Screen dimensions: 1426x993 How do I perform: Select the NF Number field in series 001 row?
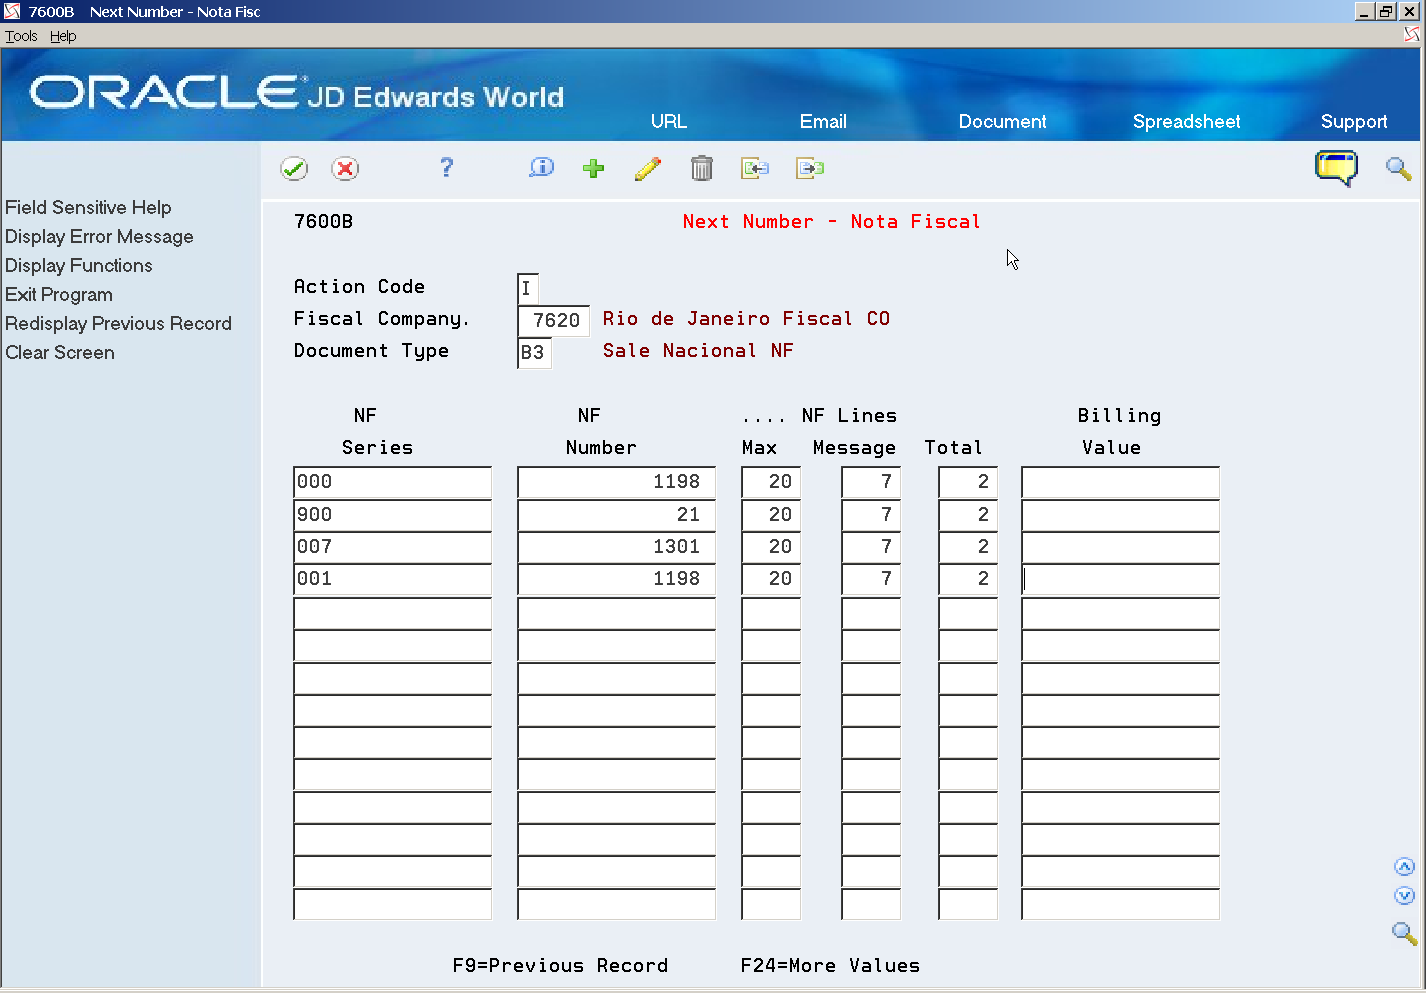point(616,579)
